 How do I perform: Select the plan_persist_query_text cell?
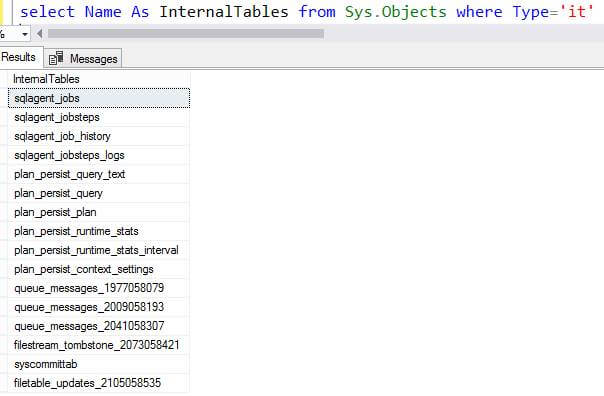point(99,174)
